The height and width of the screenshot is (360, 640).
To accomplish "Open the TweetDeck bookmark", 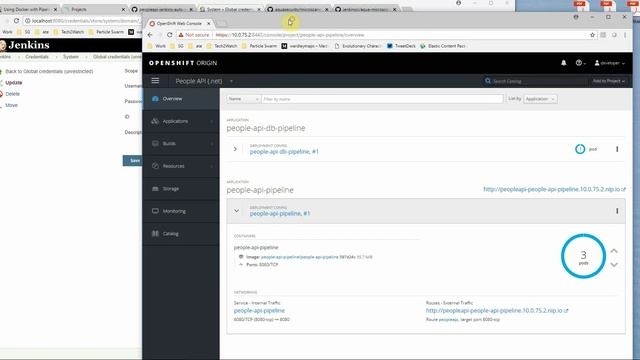I will click(x=401, y=46).
